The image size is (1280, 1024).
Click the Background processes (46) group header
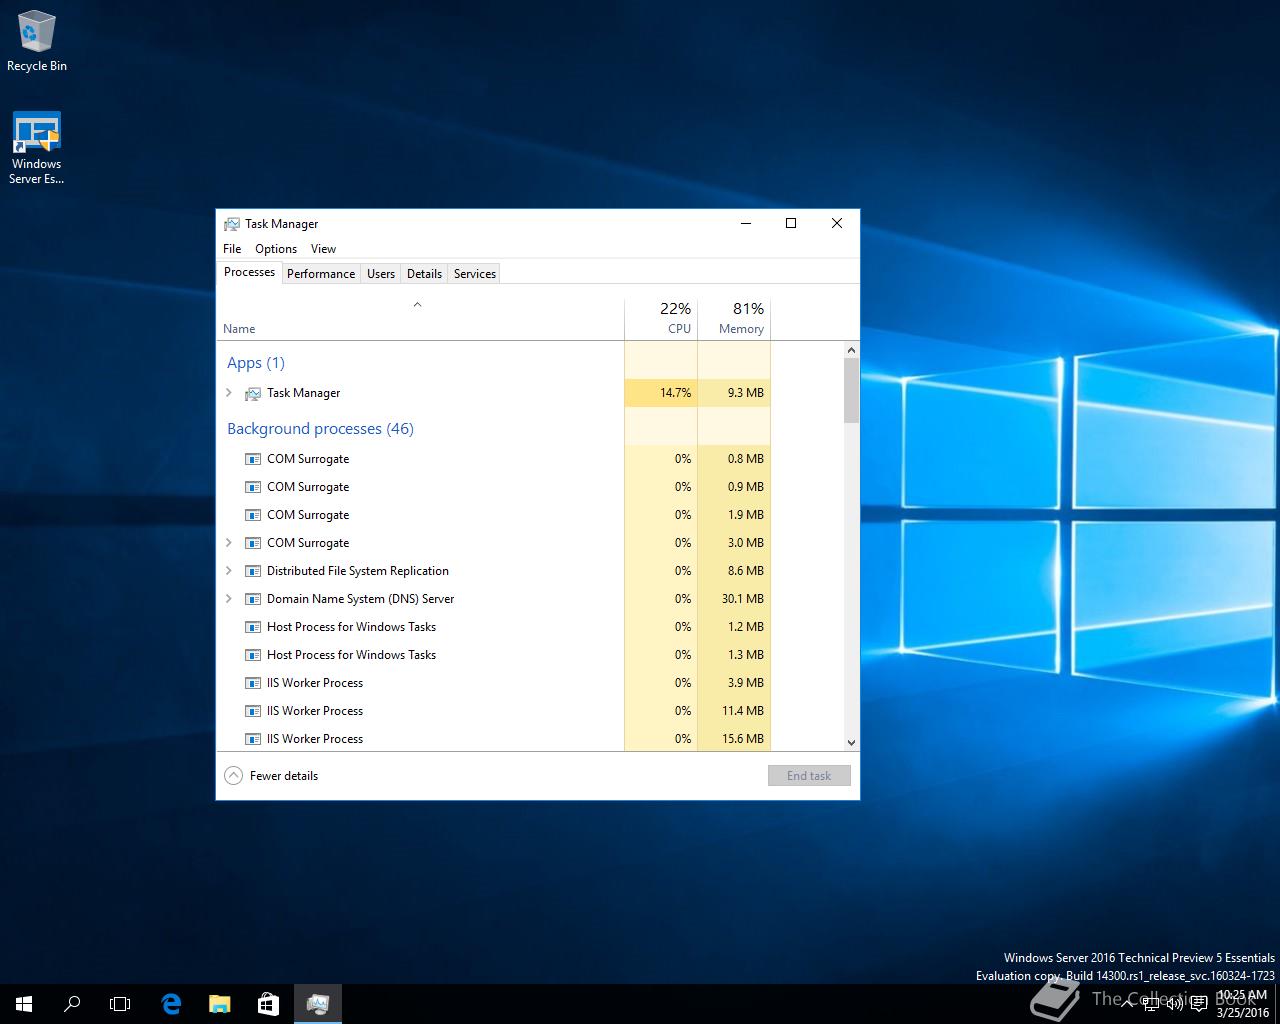(x=320, y=429)
